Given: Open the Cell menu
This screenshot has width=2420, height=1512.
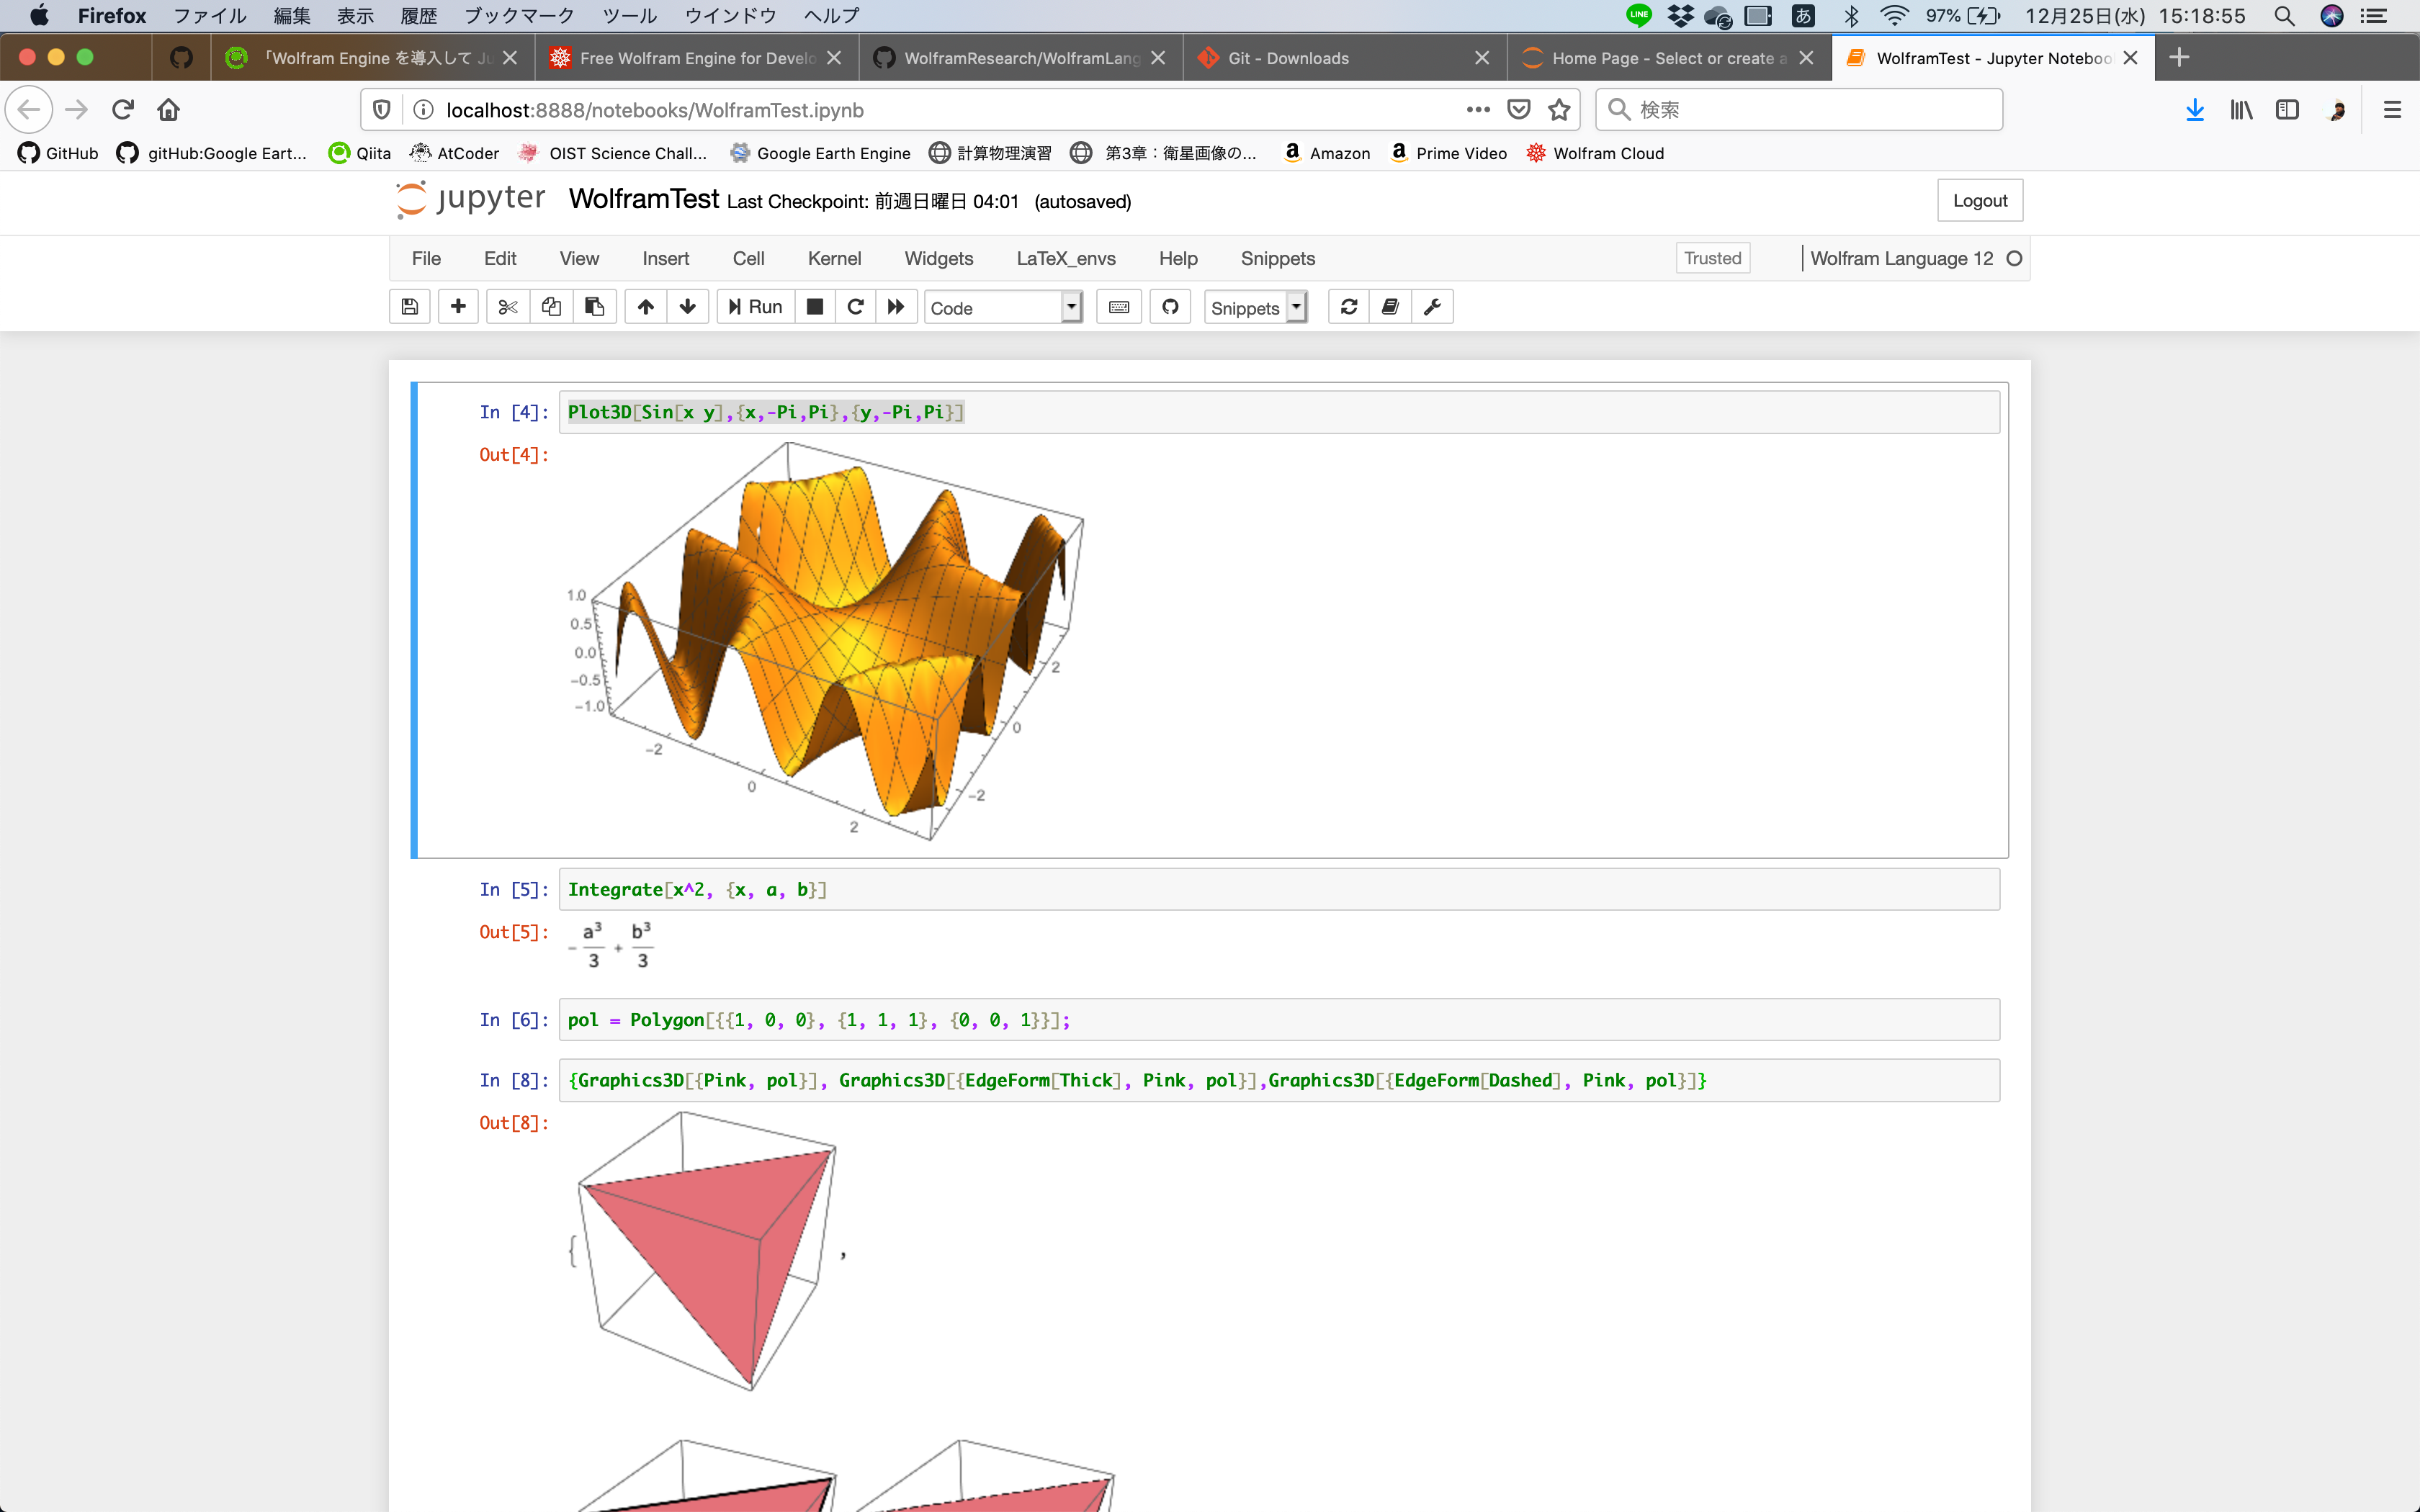Looking at the screenshot, I should 748,259.
